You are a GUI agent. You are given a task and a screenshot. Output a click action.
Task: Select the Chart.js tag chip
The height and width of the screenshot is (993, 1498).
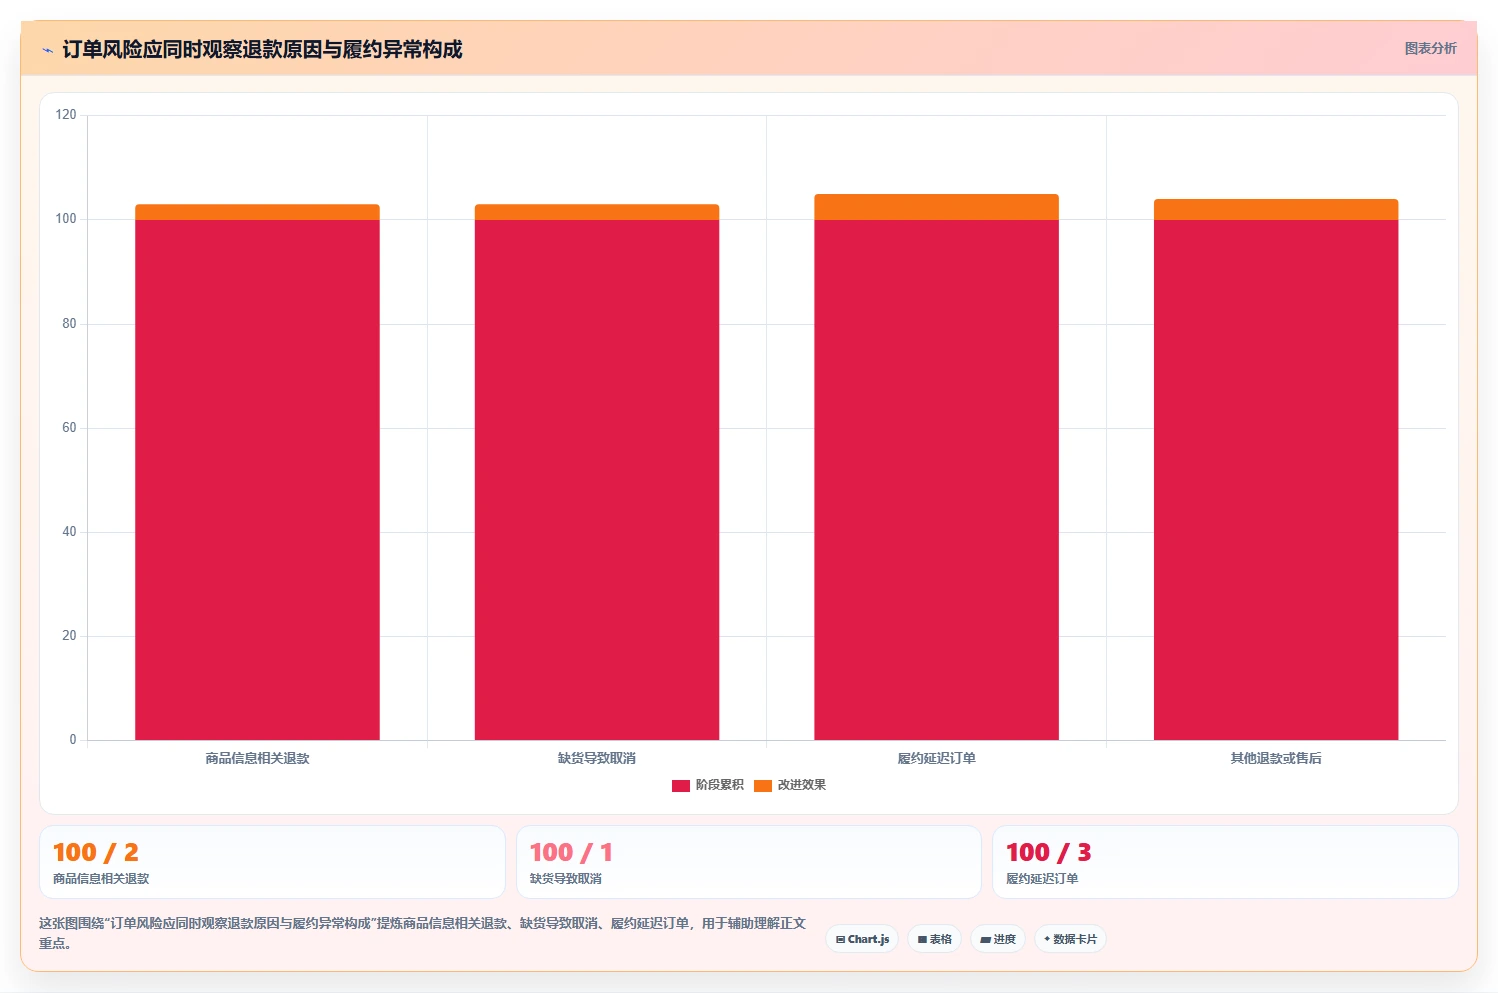click(x=862, y=939)
